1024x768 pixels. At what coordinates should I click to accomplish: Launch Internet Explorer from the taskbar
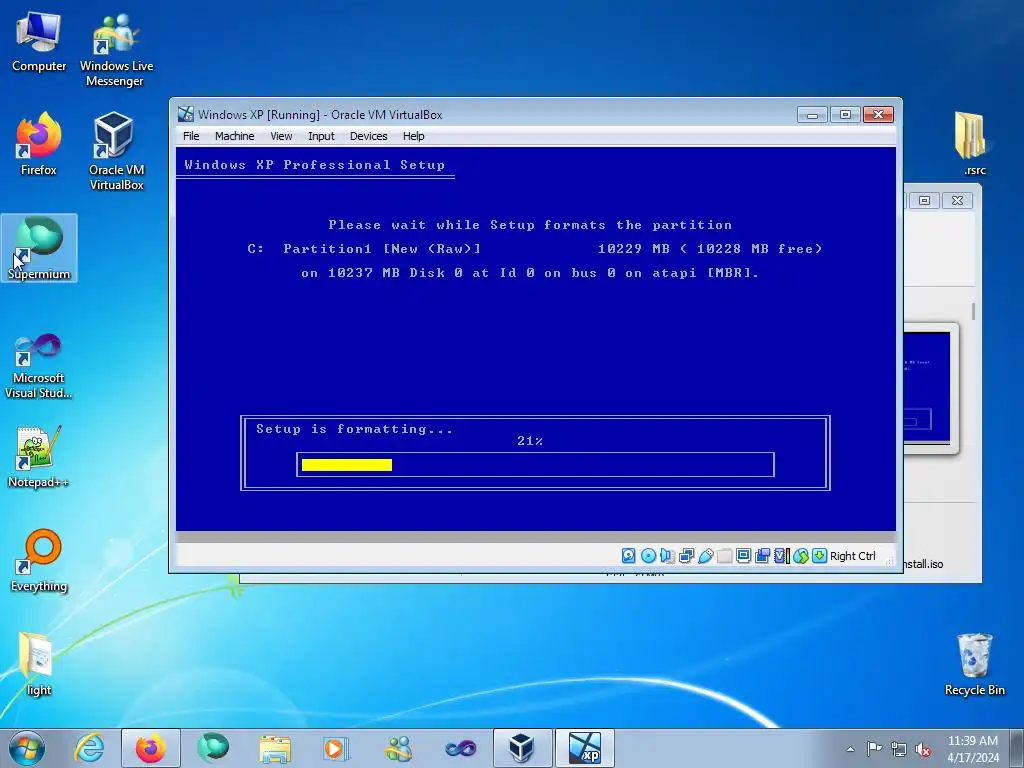89,748
